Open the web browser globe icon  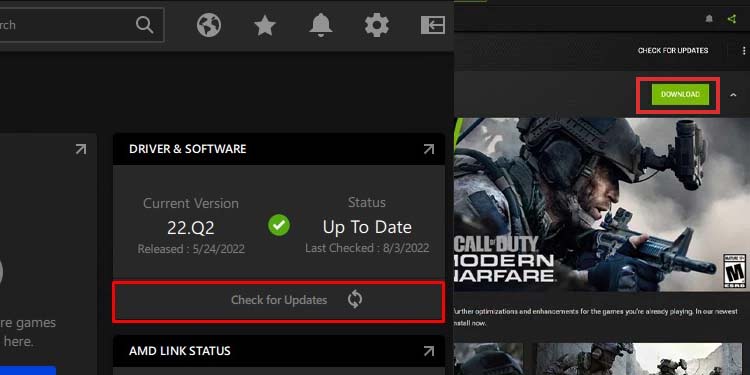[x=209, y=25]
